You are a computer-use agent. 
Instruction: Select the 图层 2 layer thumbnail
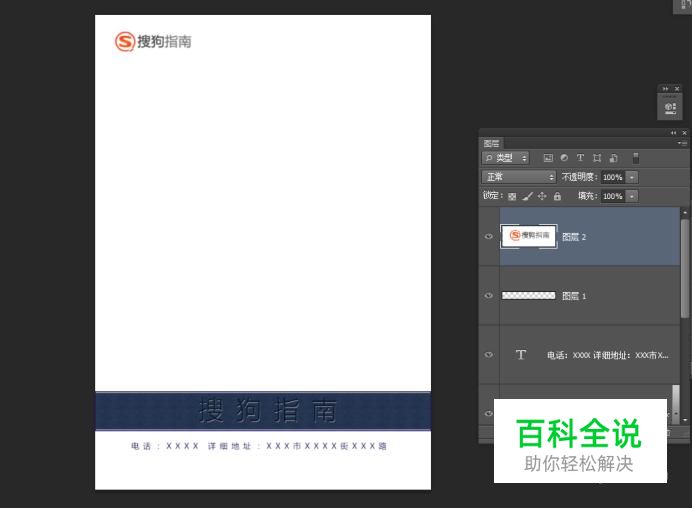click(529, 236)
